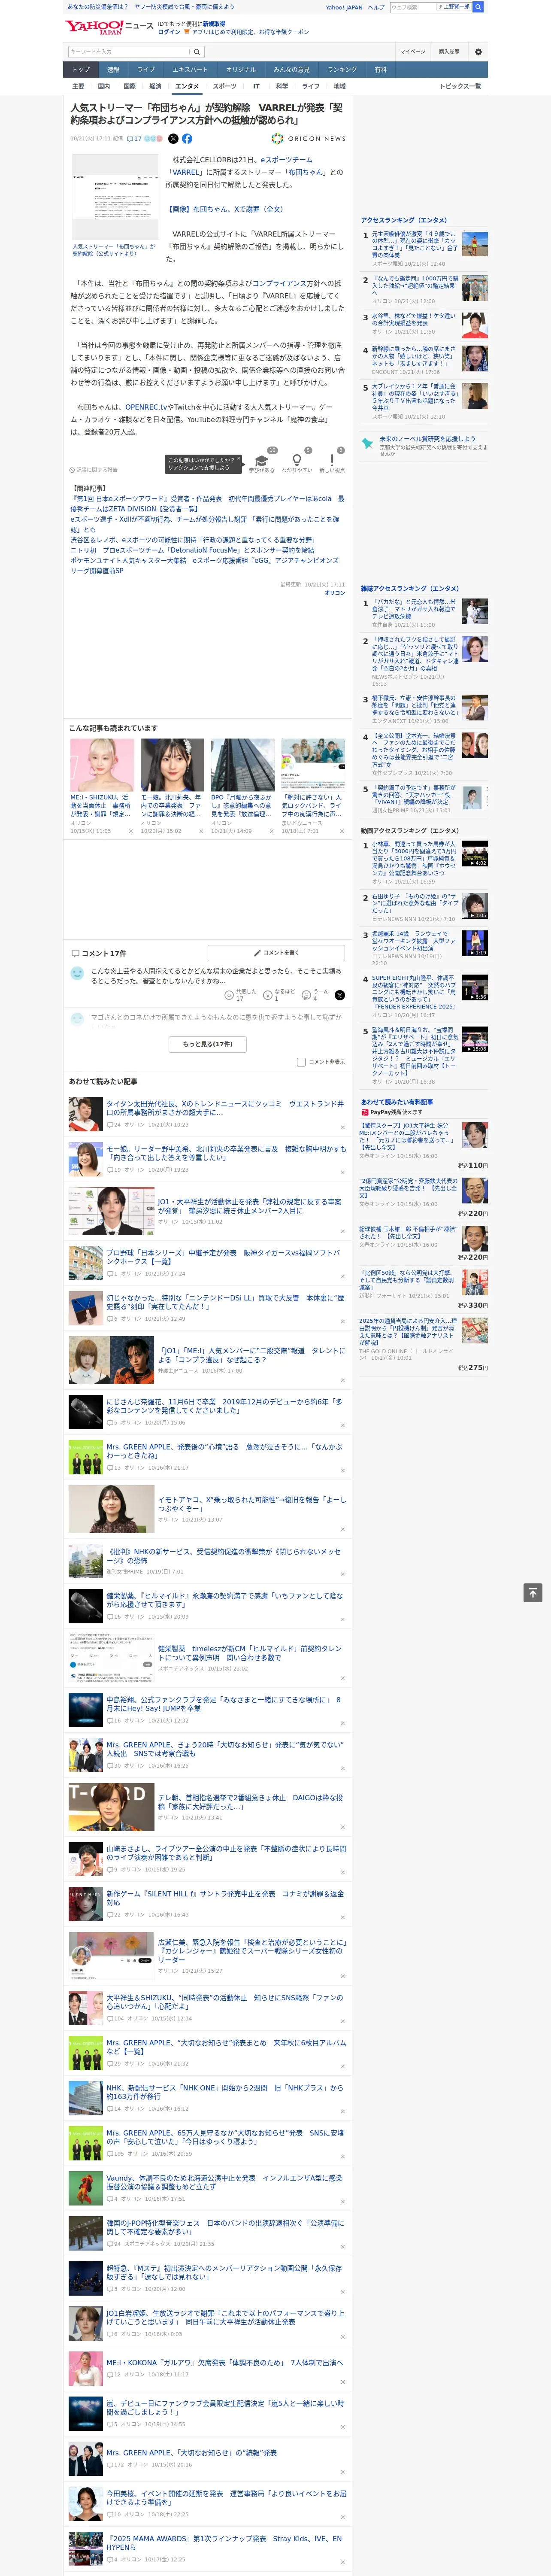Open the ランキング tab
The image size is (551, 2576).
(342, 70)
